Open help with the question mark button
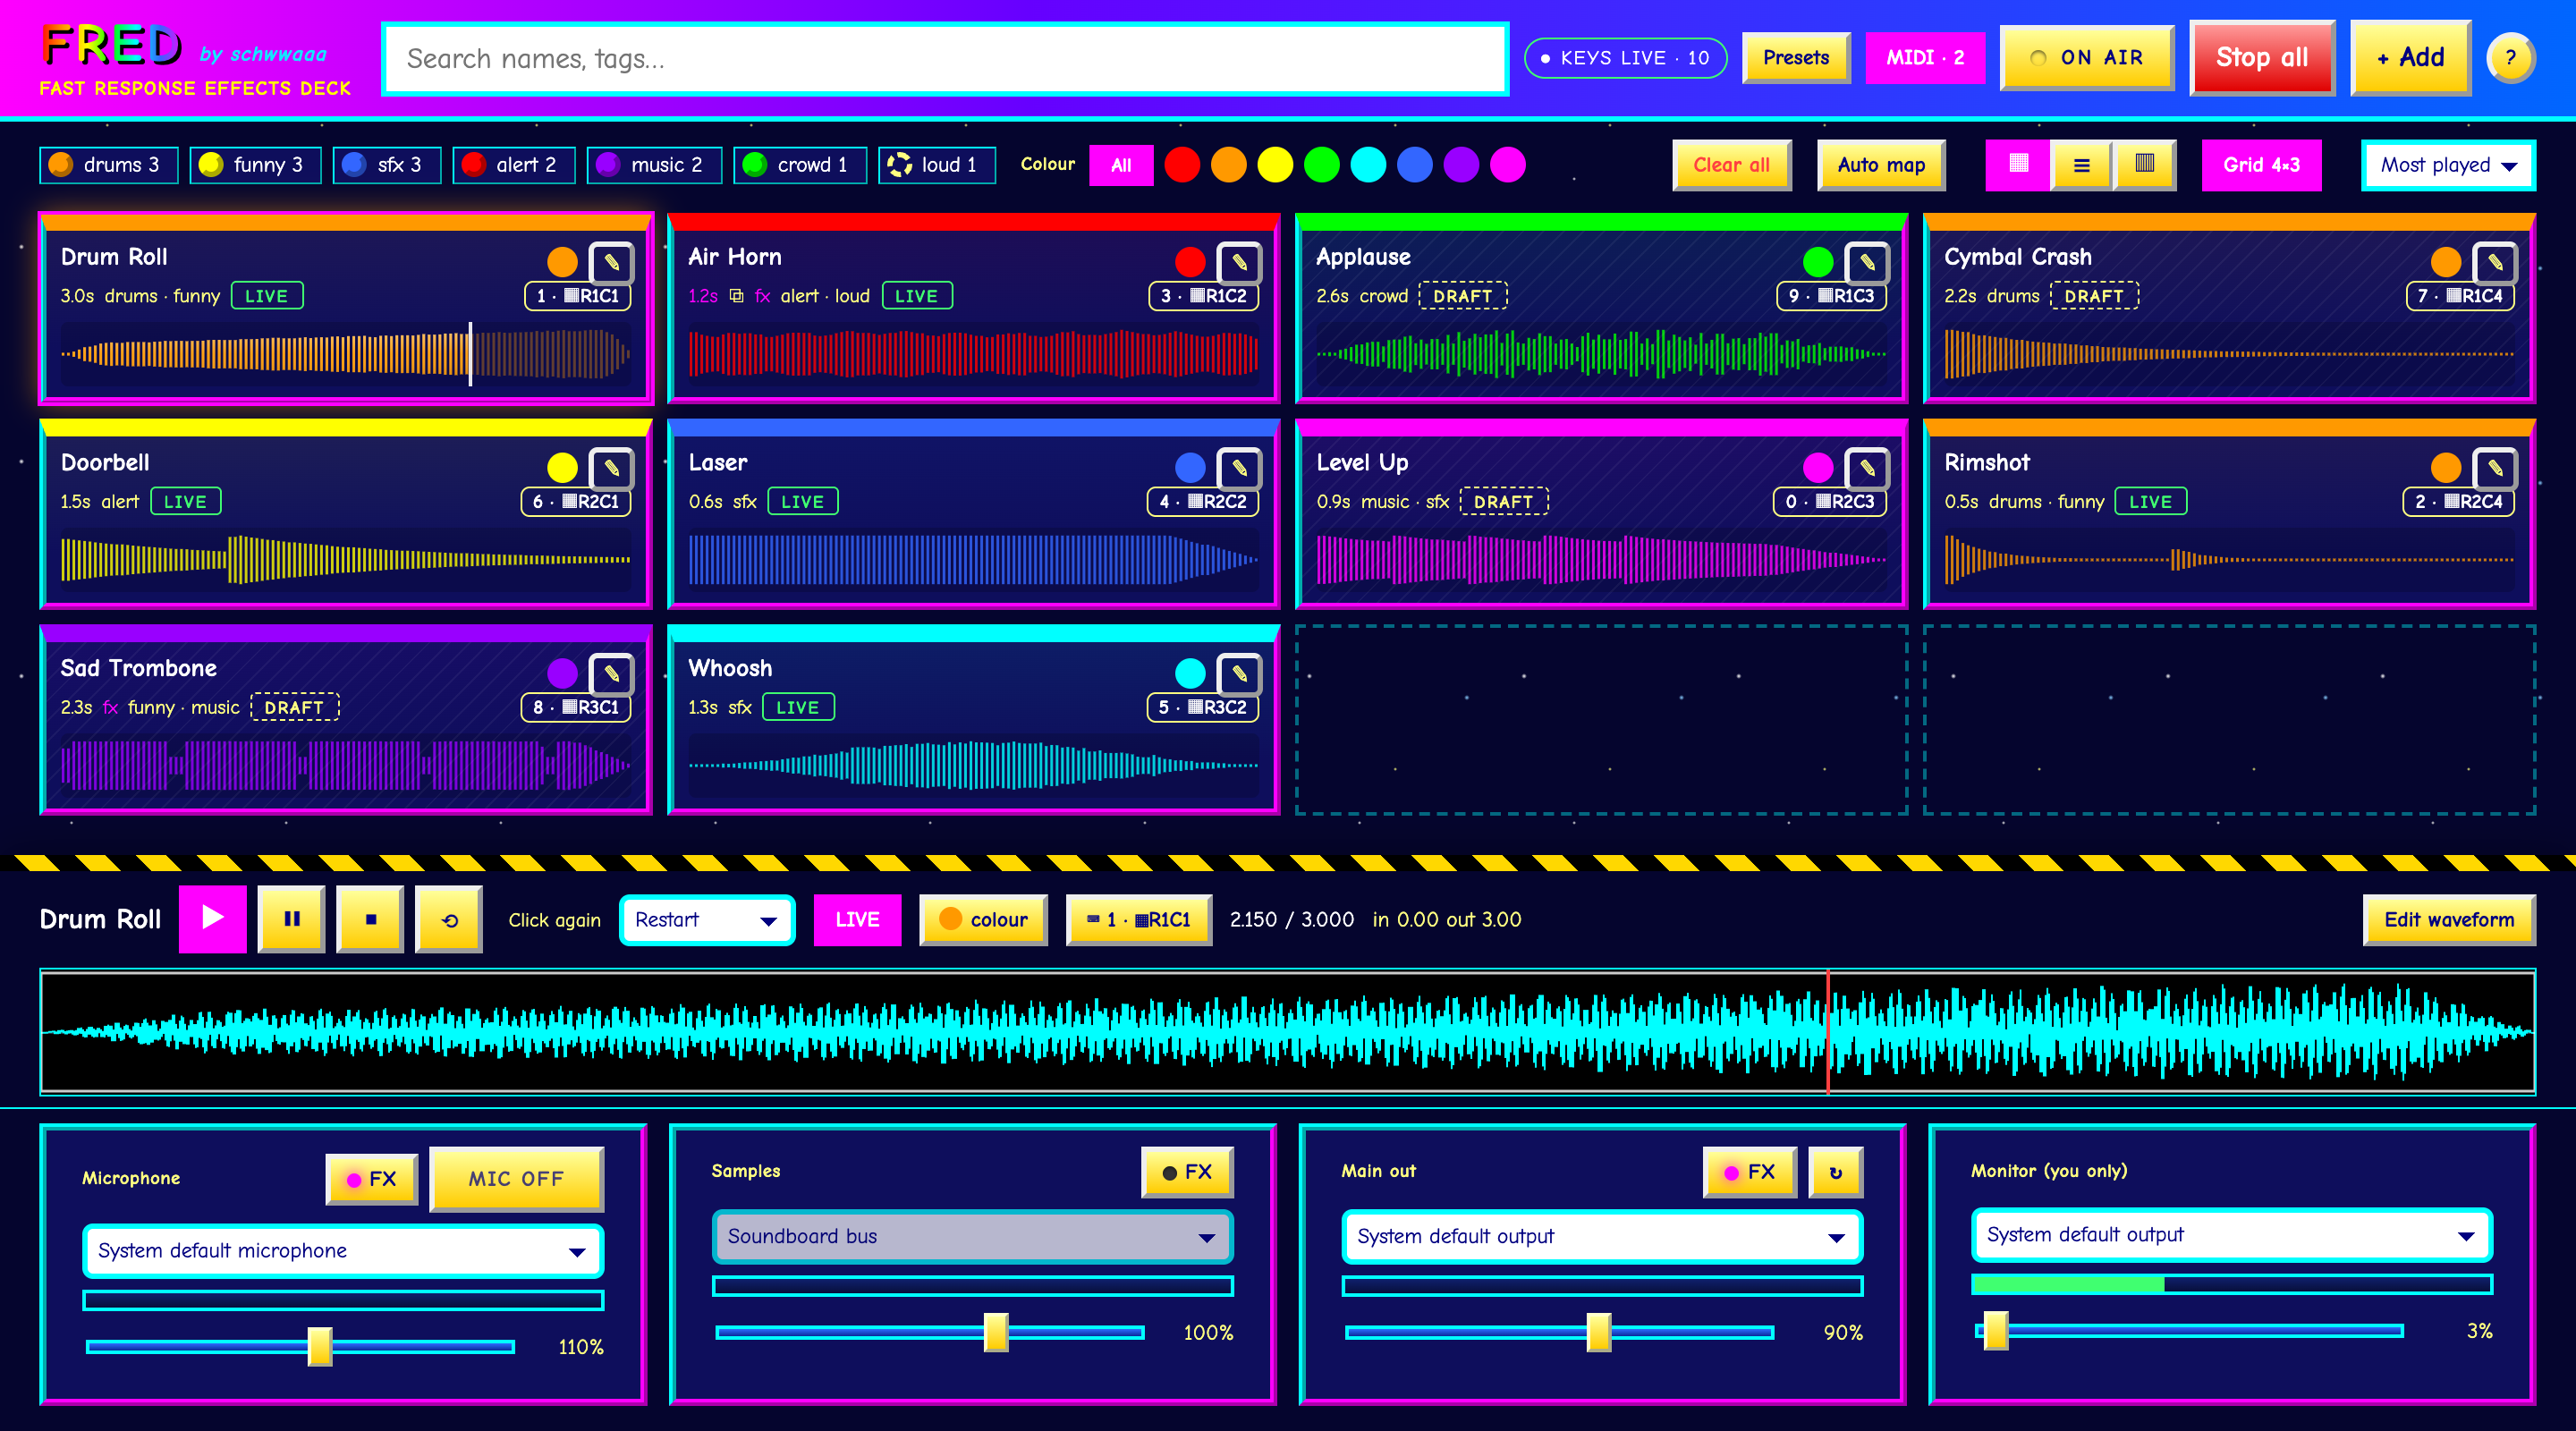 pyautogui.click(x=2510, y=58)
